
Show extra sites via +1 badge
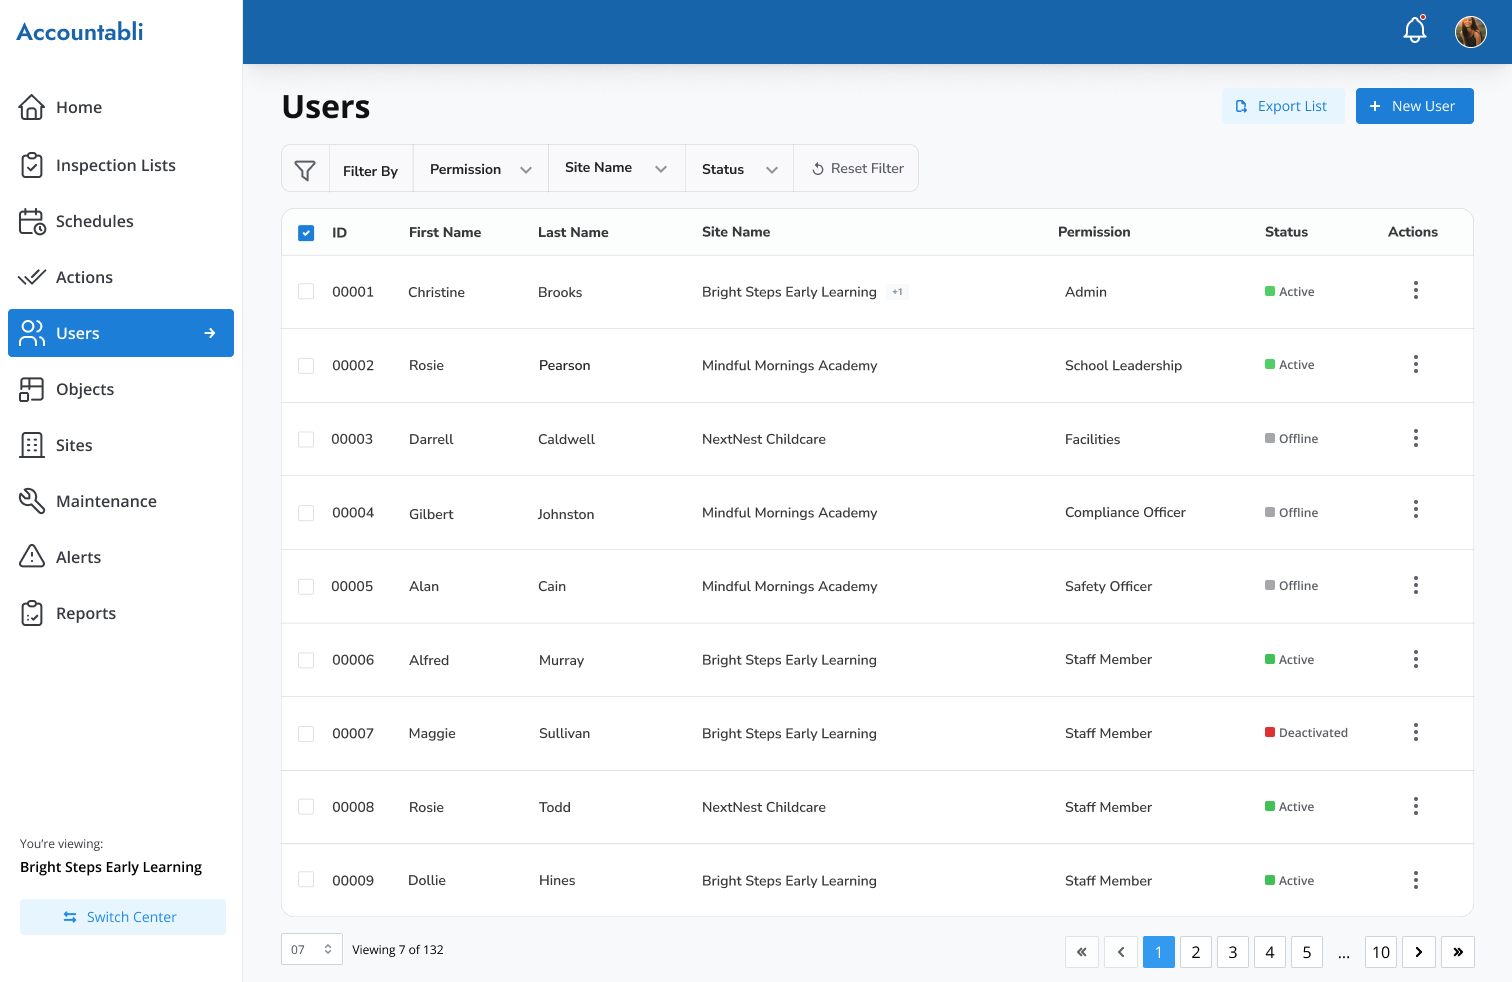(898, 292)
